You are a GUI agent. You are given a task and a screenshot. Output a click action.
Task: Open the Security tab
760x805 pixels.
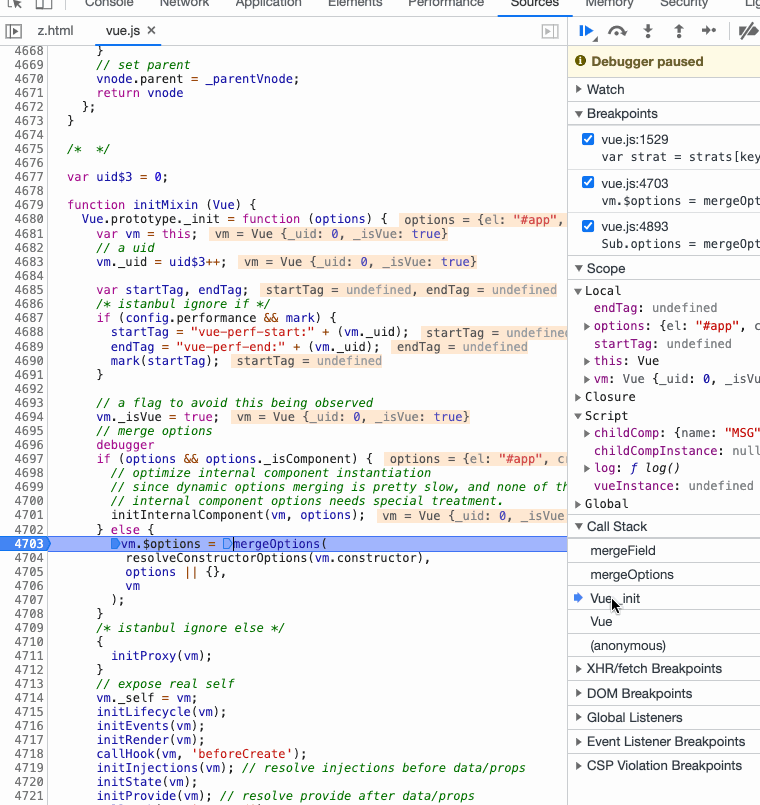[684, 4]
